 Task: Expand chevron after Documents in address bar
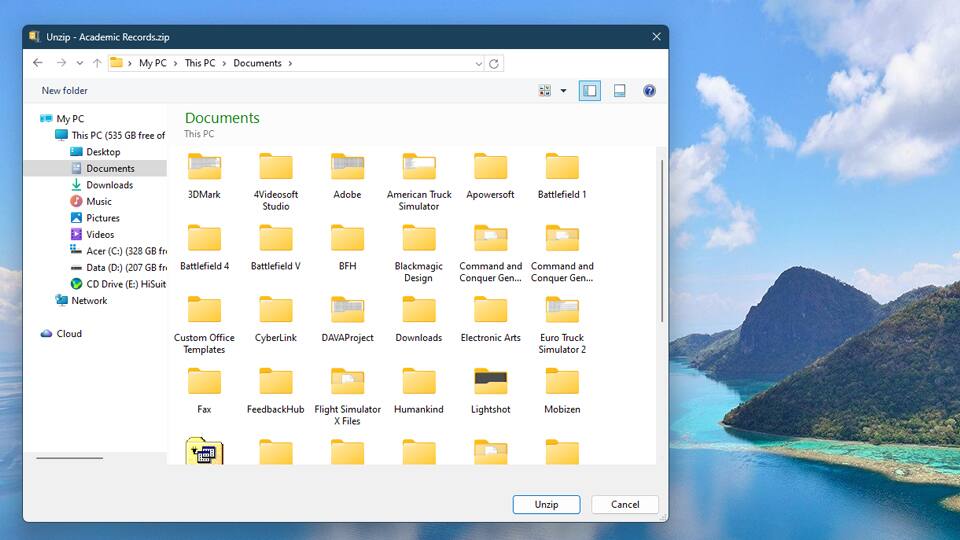click(290, 63)
